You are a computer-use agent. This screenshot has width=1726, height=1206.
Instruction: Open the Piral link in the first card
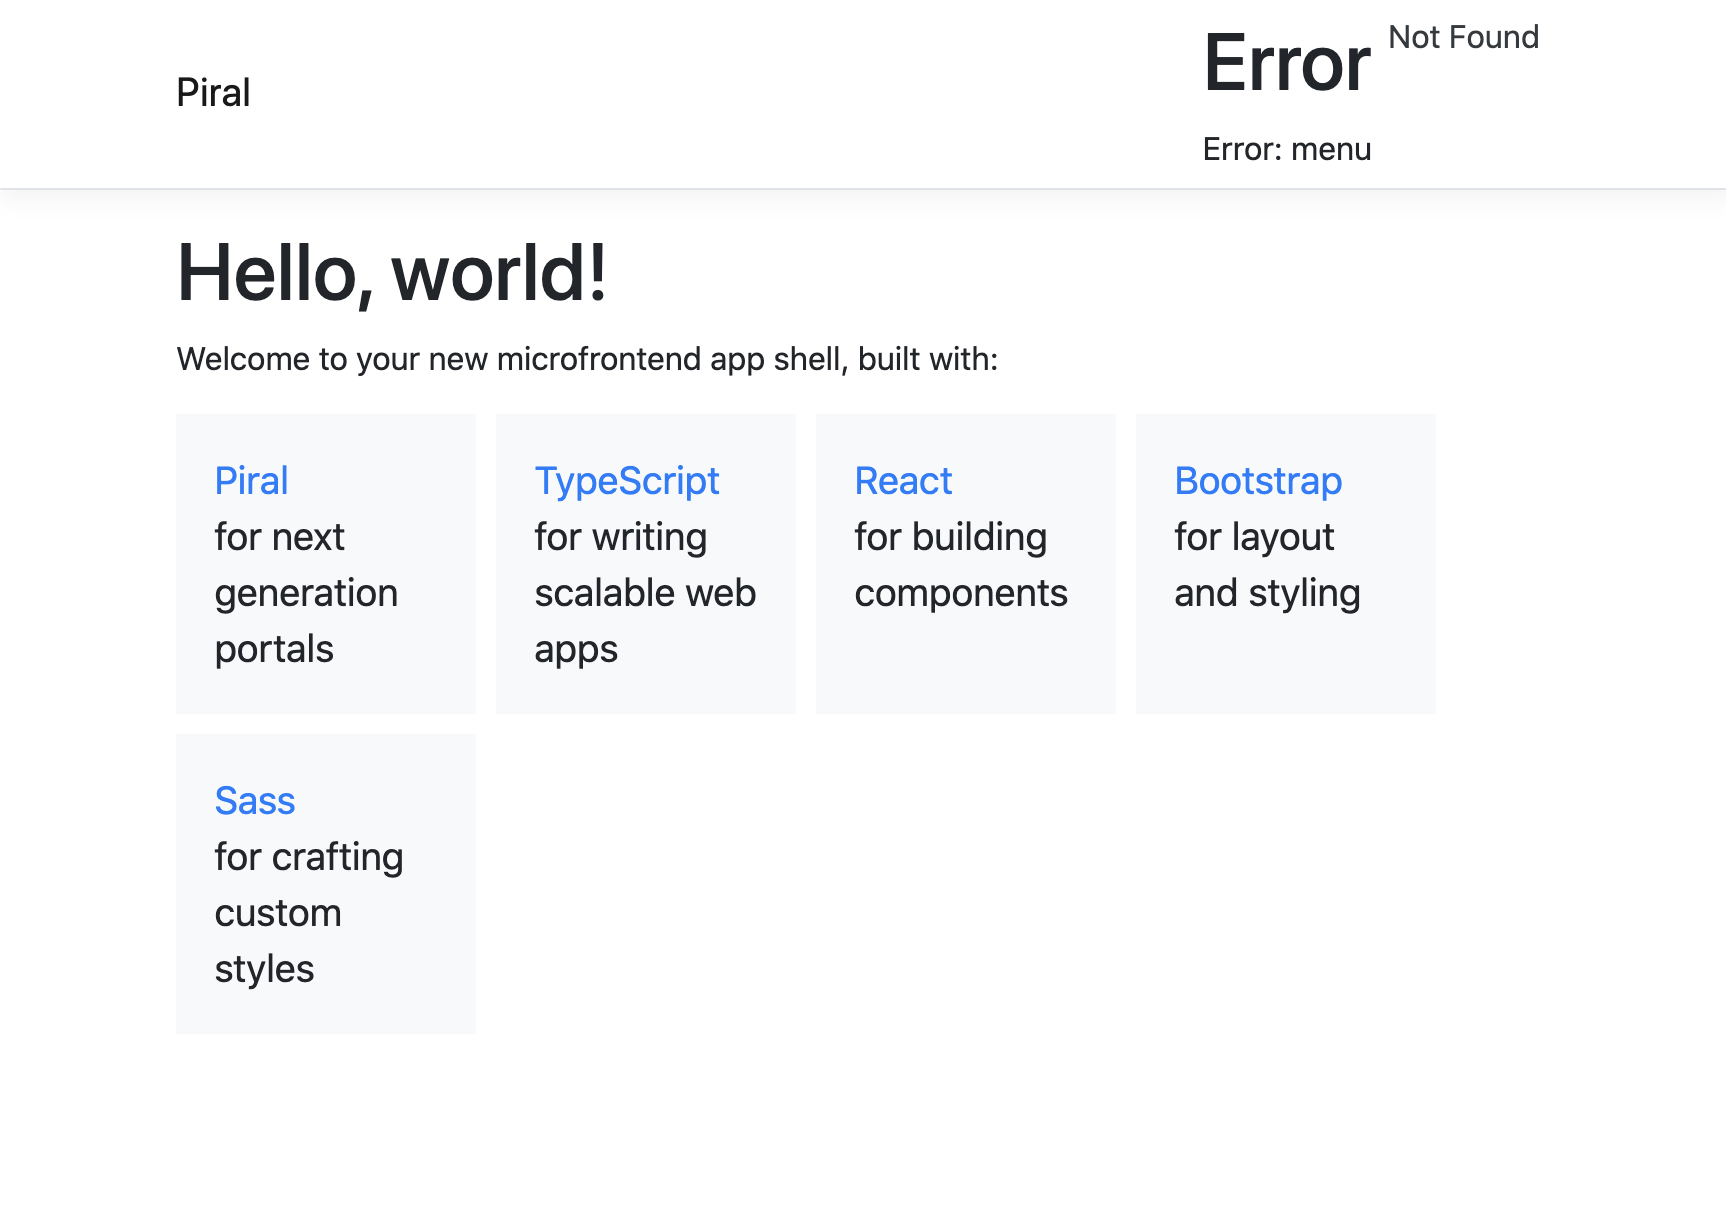click(252, 481)
